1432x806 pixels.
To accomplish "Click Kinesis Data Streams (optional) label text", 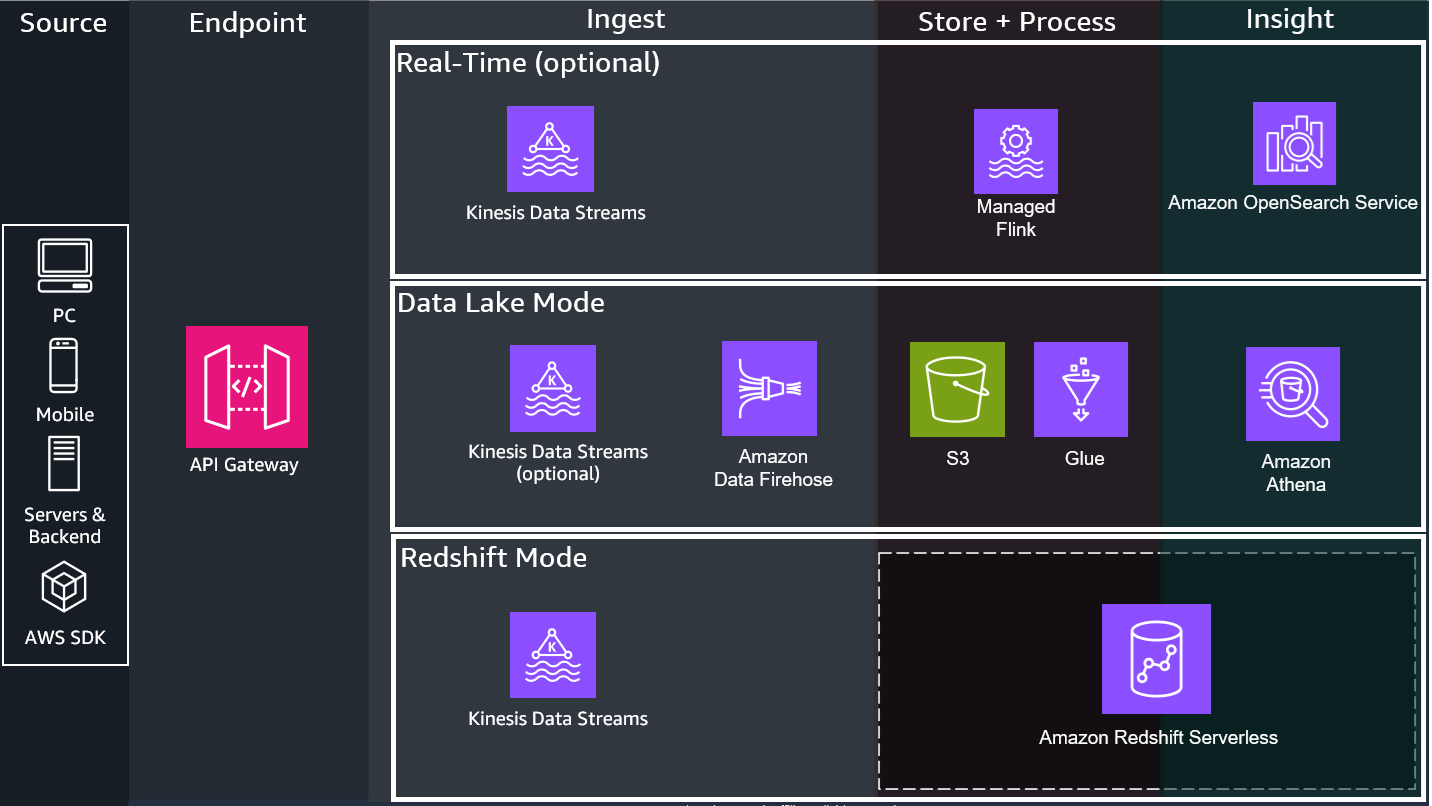I will point(558,462).
